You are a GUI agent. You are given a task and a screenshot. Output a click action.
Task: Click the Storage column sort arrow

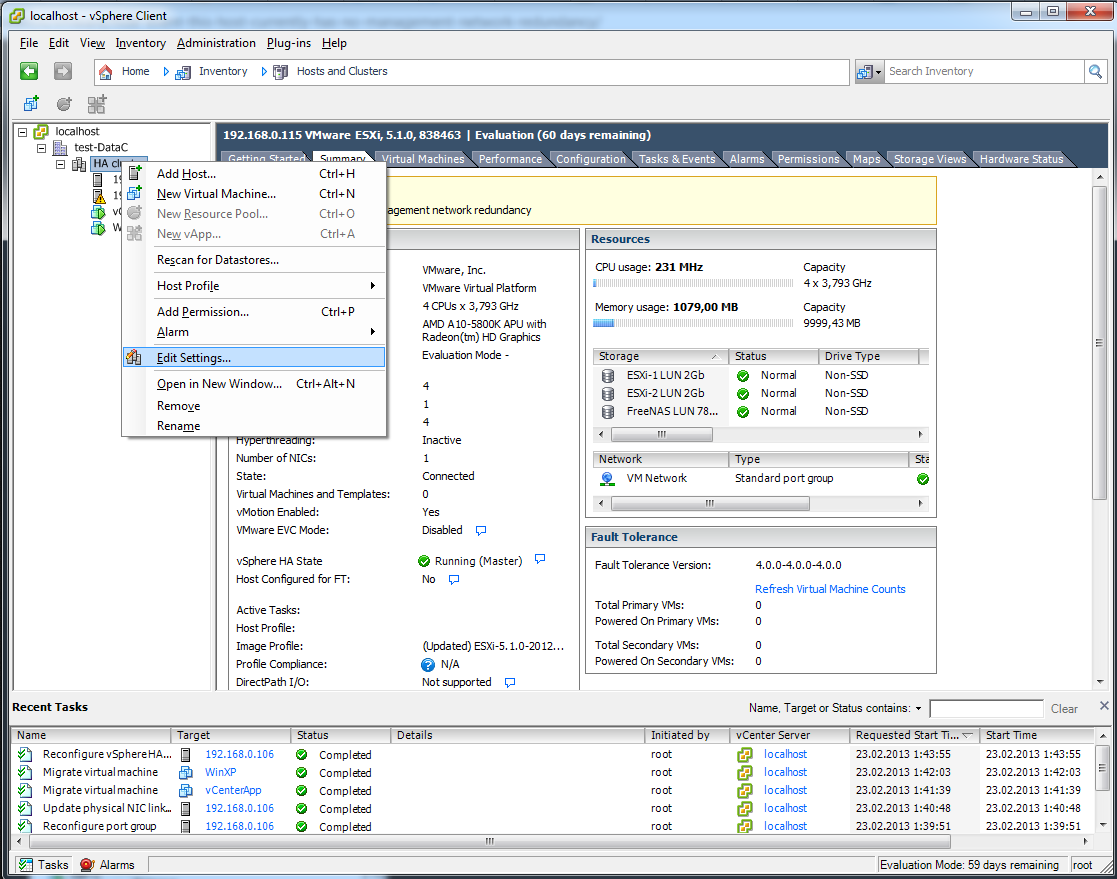(x=715, y=356)
